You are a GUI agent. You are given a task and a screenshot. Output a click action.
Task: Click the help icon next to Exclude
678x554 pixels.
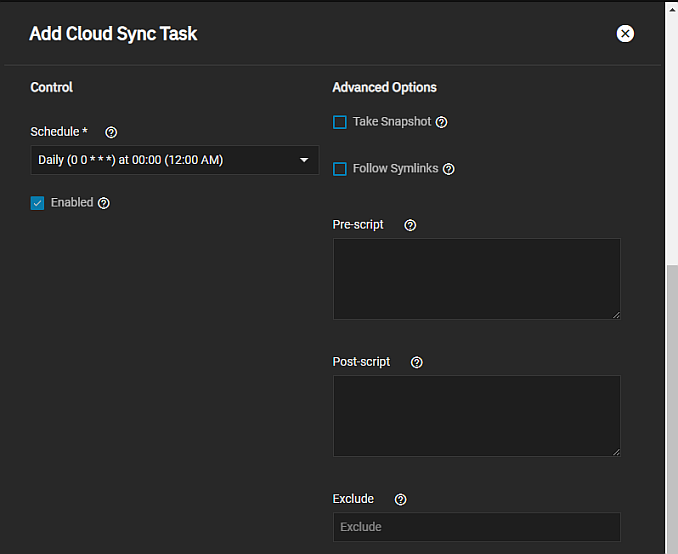click(400, 499)
